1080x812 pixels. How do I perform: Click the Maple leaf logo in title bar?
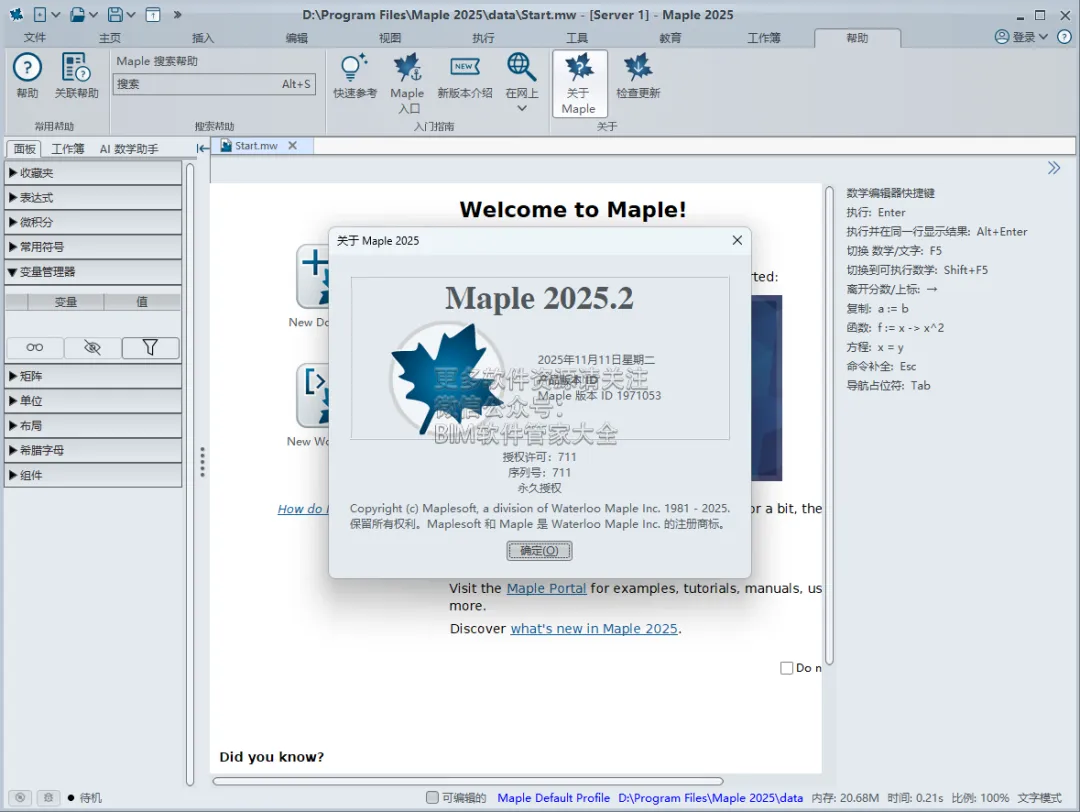coord(16,14)
